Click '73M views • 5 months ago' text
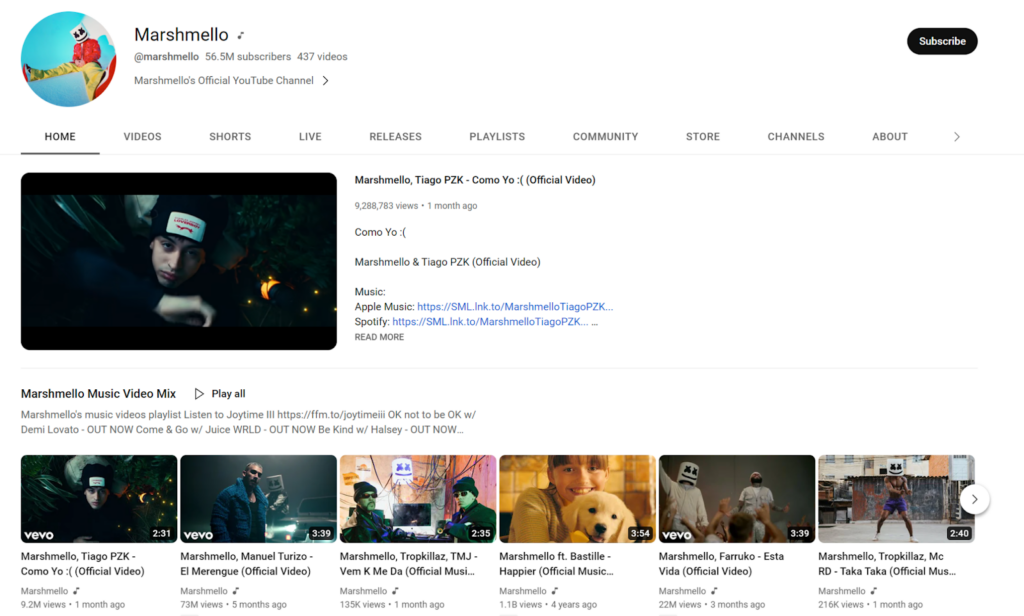1024x616 pixels. [x=233, y=605]
